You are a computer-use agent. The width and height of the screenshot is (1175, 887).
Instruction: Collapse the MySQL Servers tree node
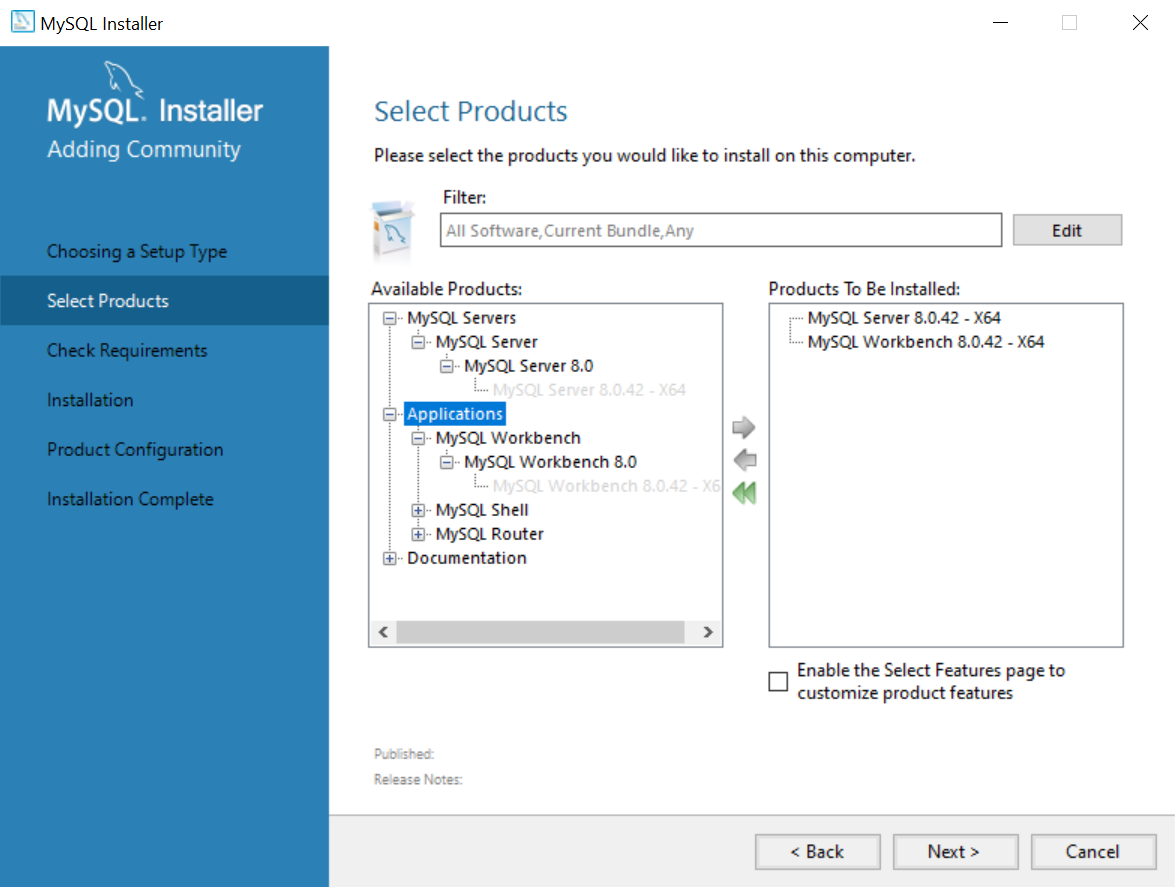[389, 318]
